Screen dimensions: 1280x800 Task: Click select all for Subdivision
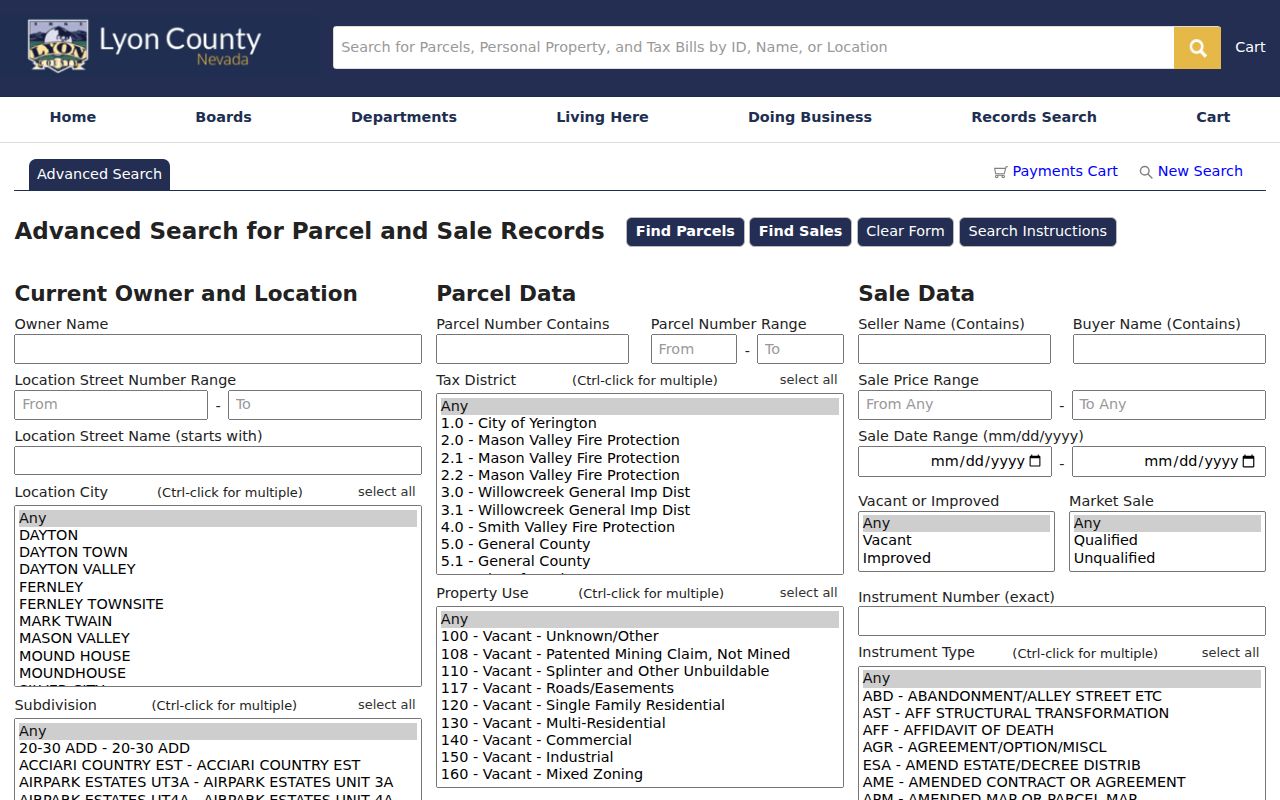click(x=387, y=705)
